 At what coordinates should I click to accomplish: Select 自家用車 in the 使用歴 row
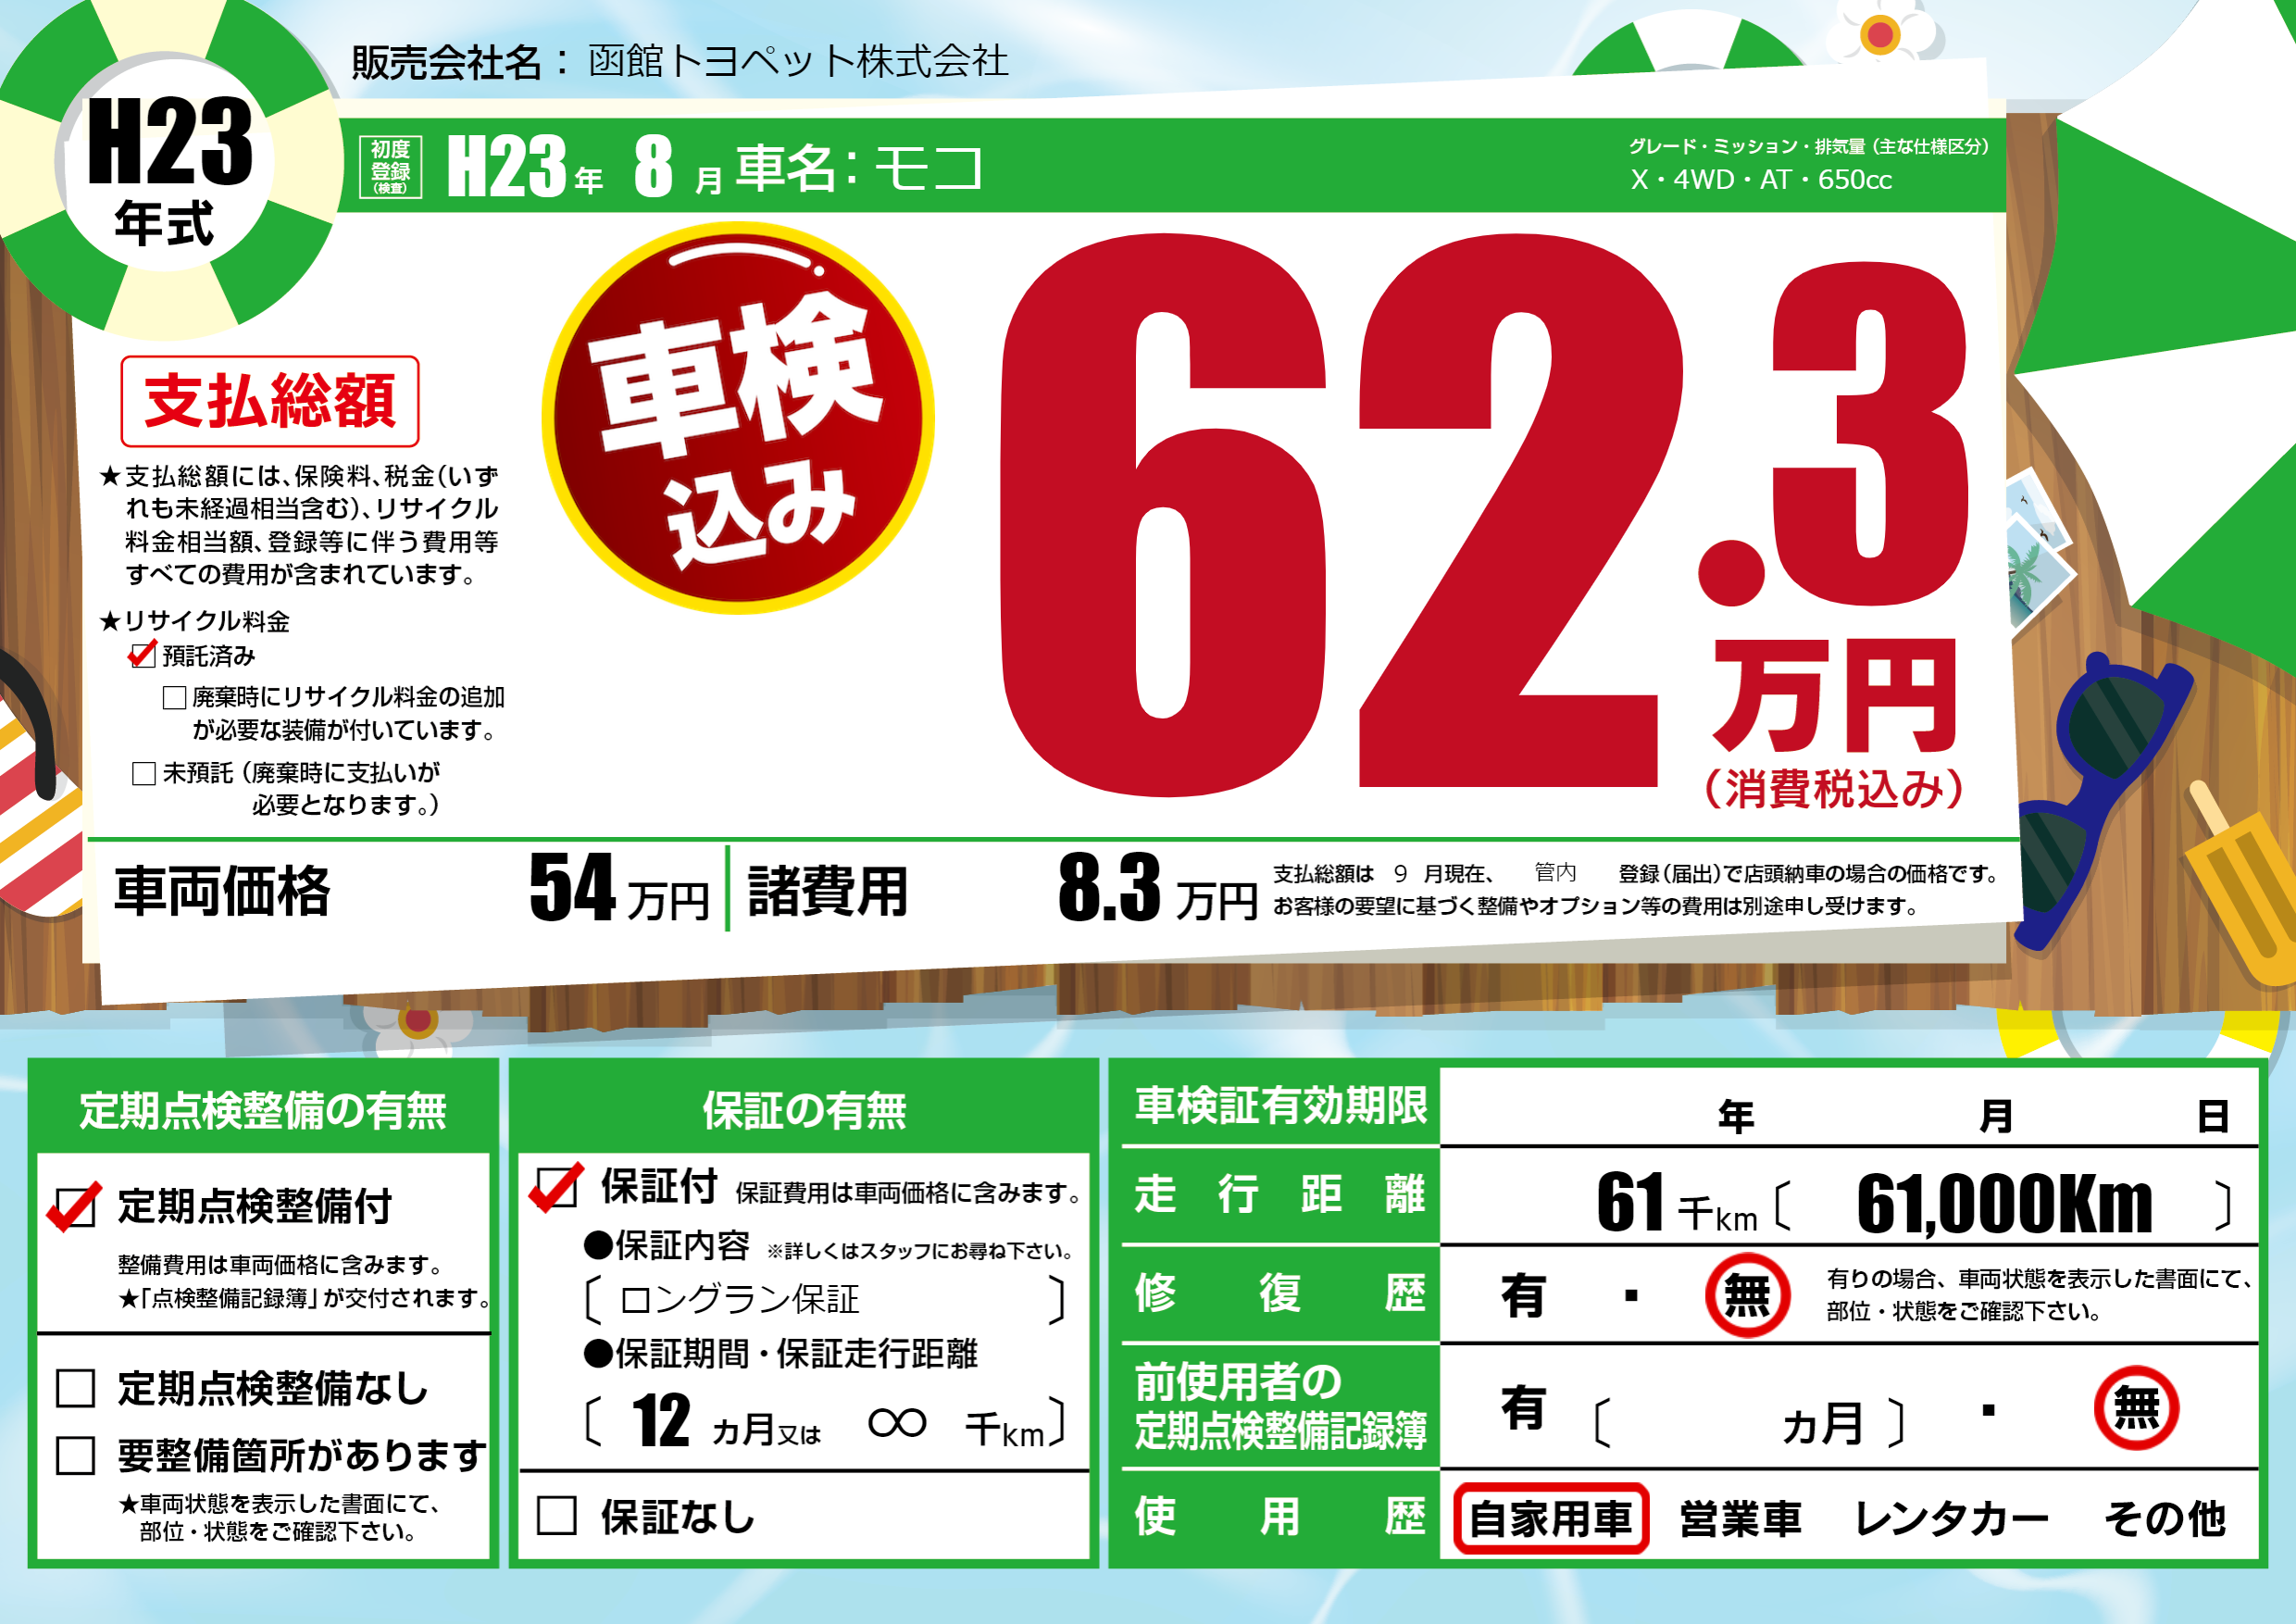coord(1550,1518)
